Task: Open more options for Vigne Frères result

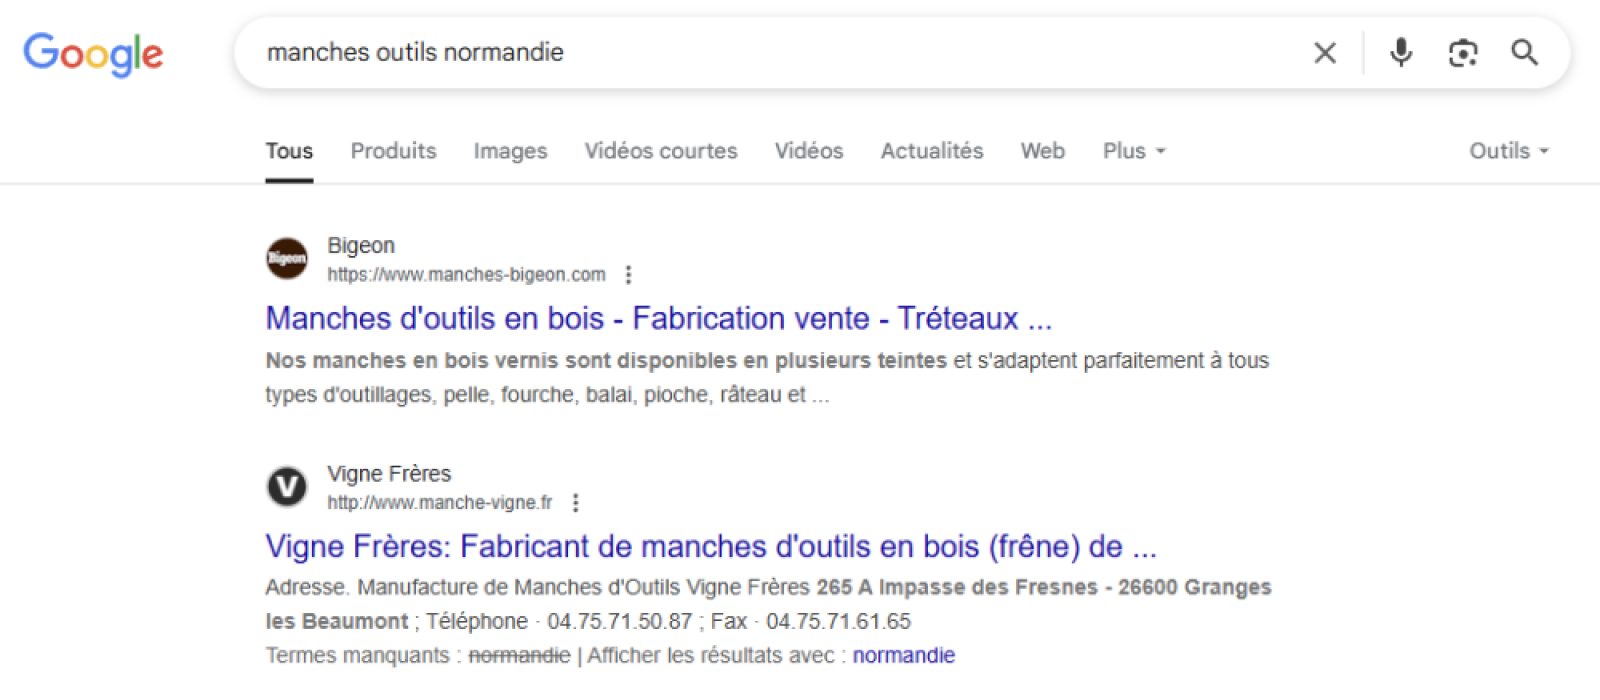Action: click(x=575, y=503)
